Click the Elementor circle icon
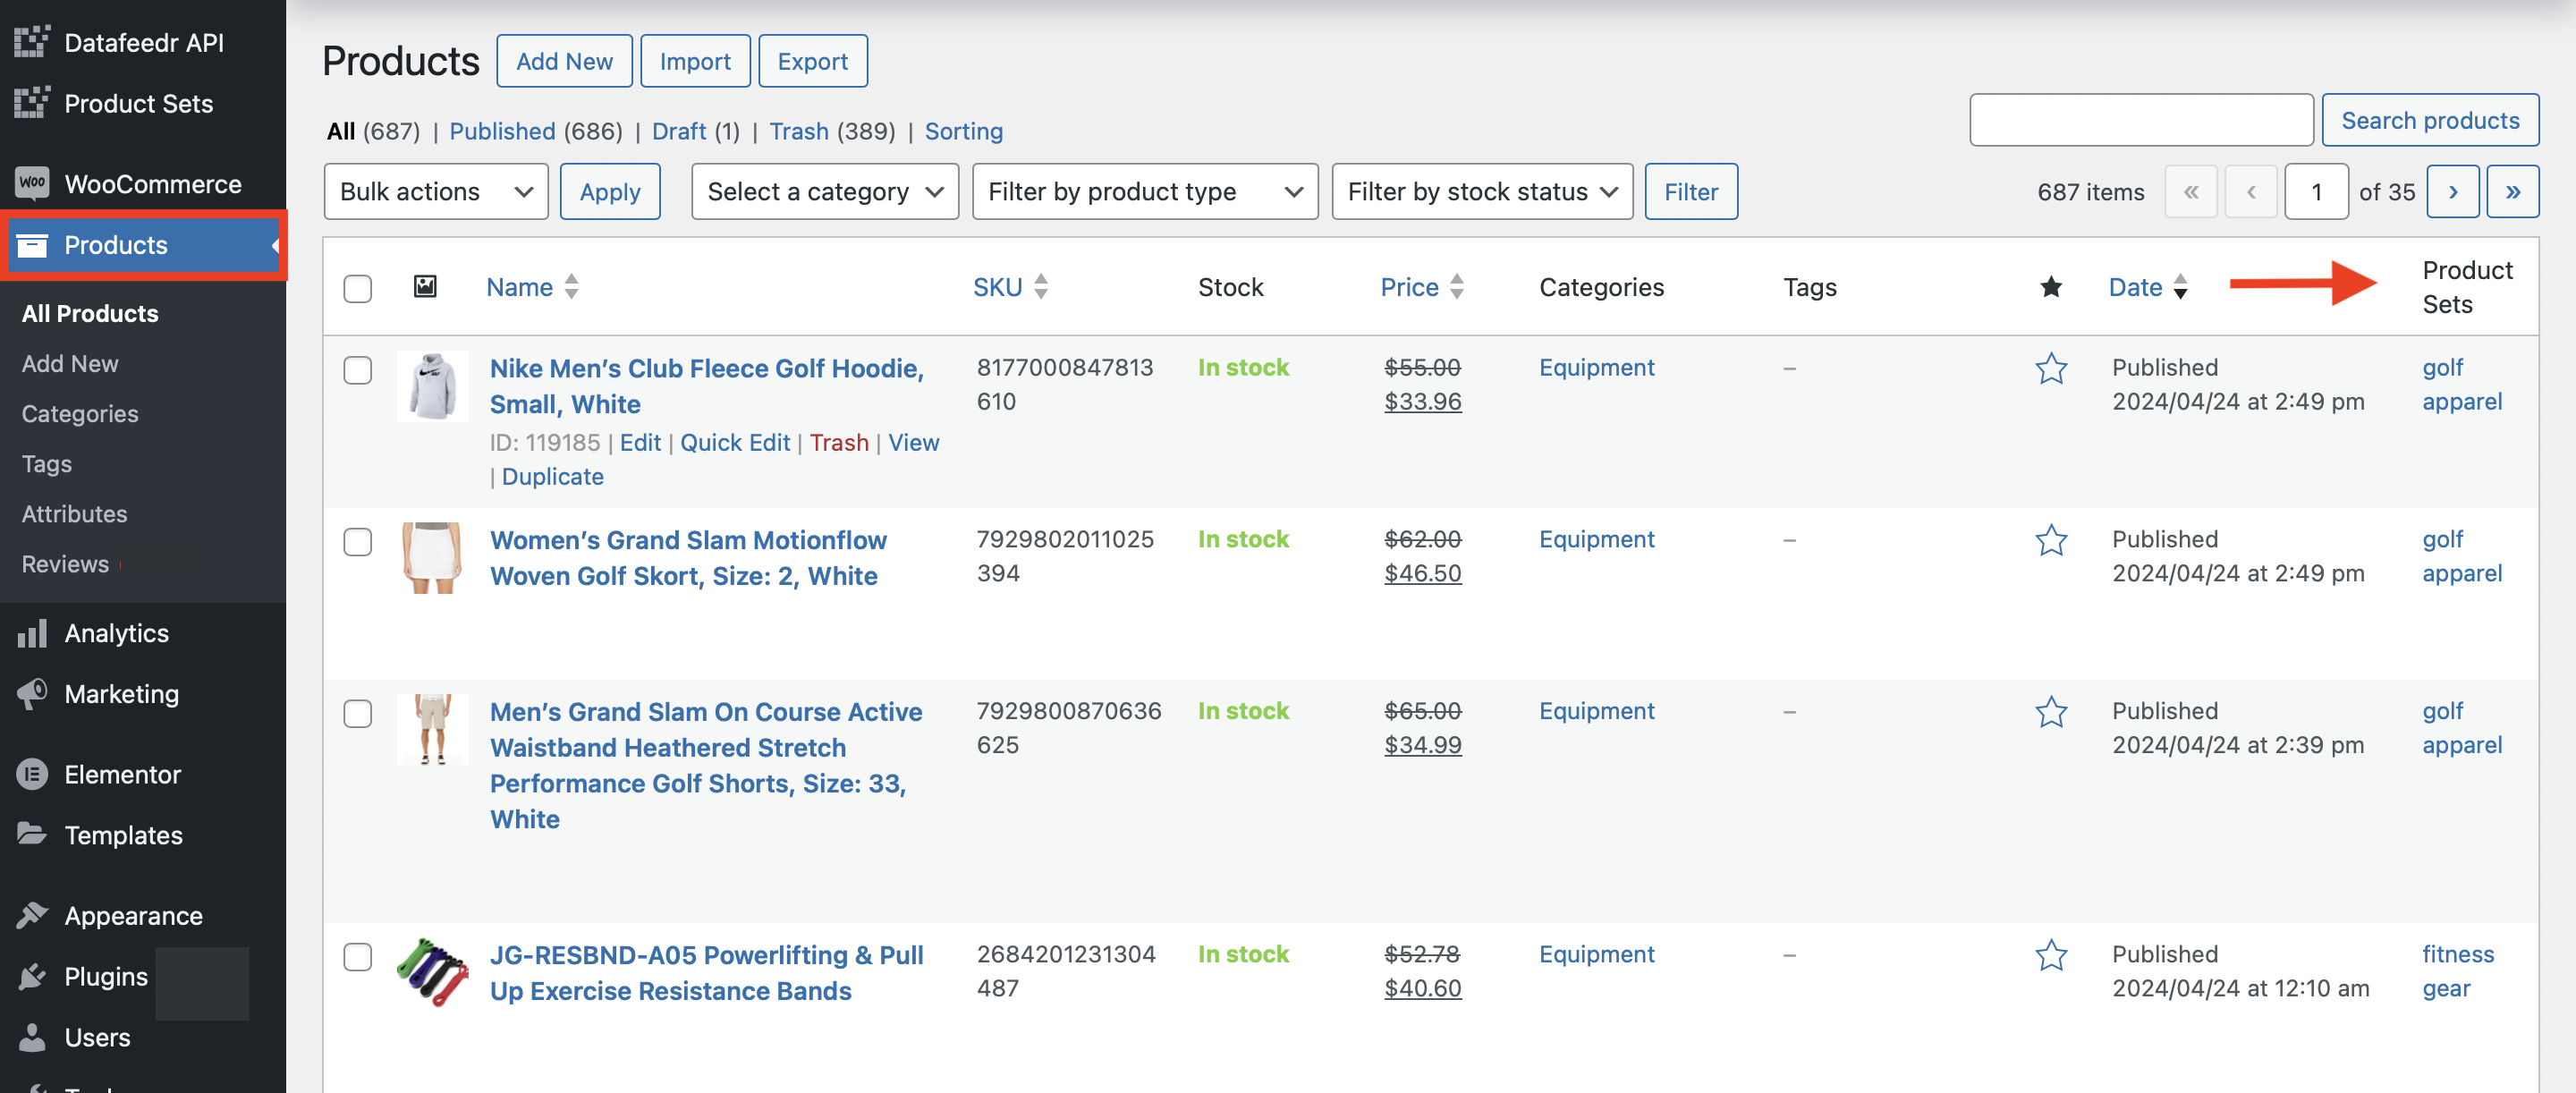2576x1093 pixels. pyautogui.click(x=32, y=774)
